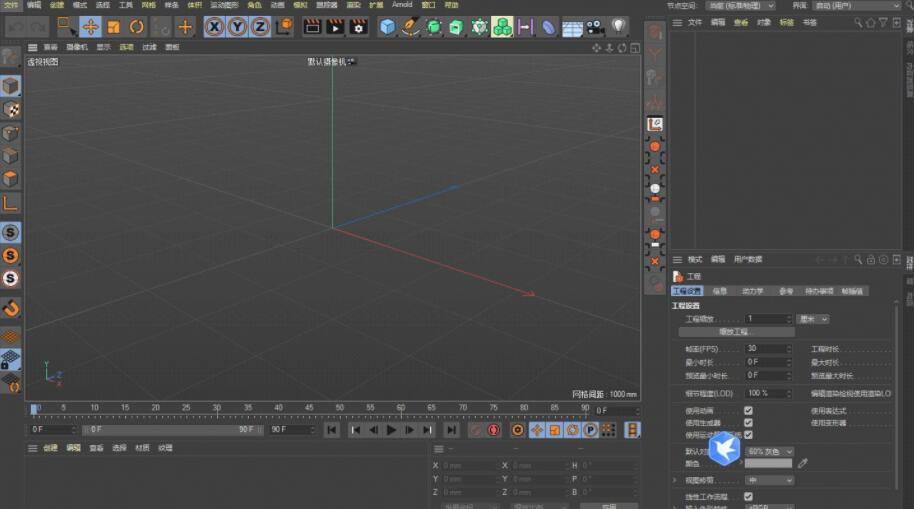The height and width of the screenshot is (509, 914).
Task: Toggle the X axis lock
Action: tap(215, 27)
